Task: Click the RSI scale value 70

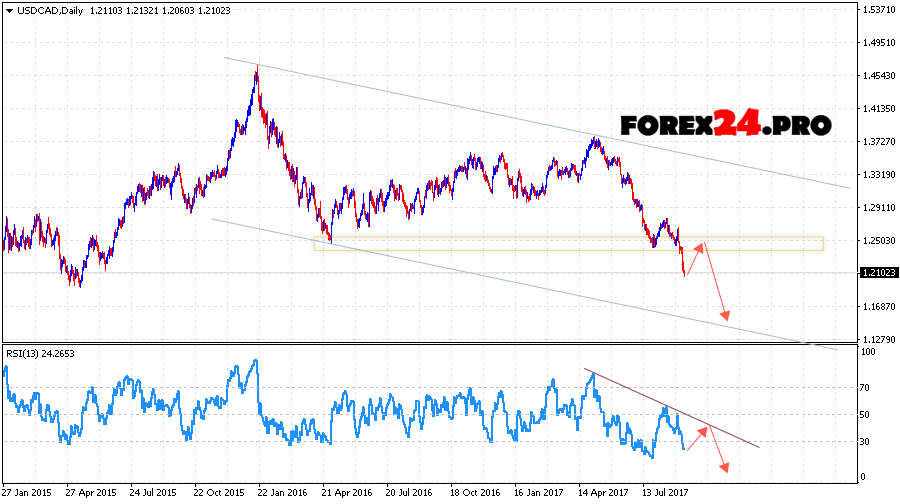Action: click(x=867, y=387)
